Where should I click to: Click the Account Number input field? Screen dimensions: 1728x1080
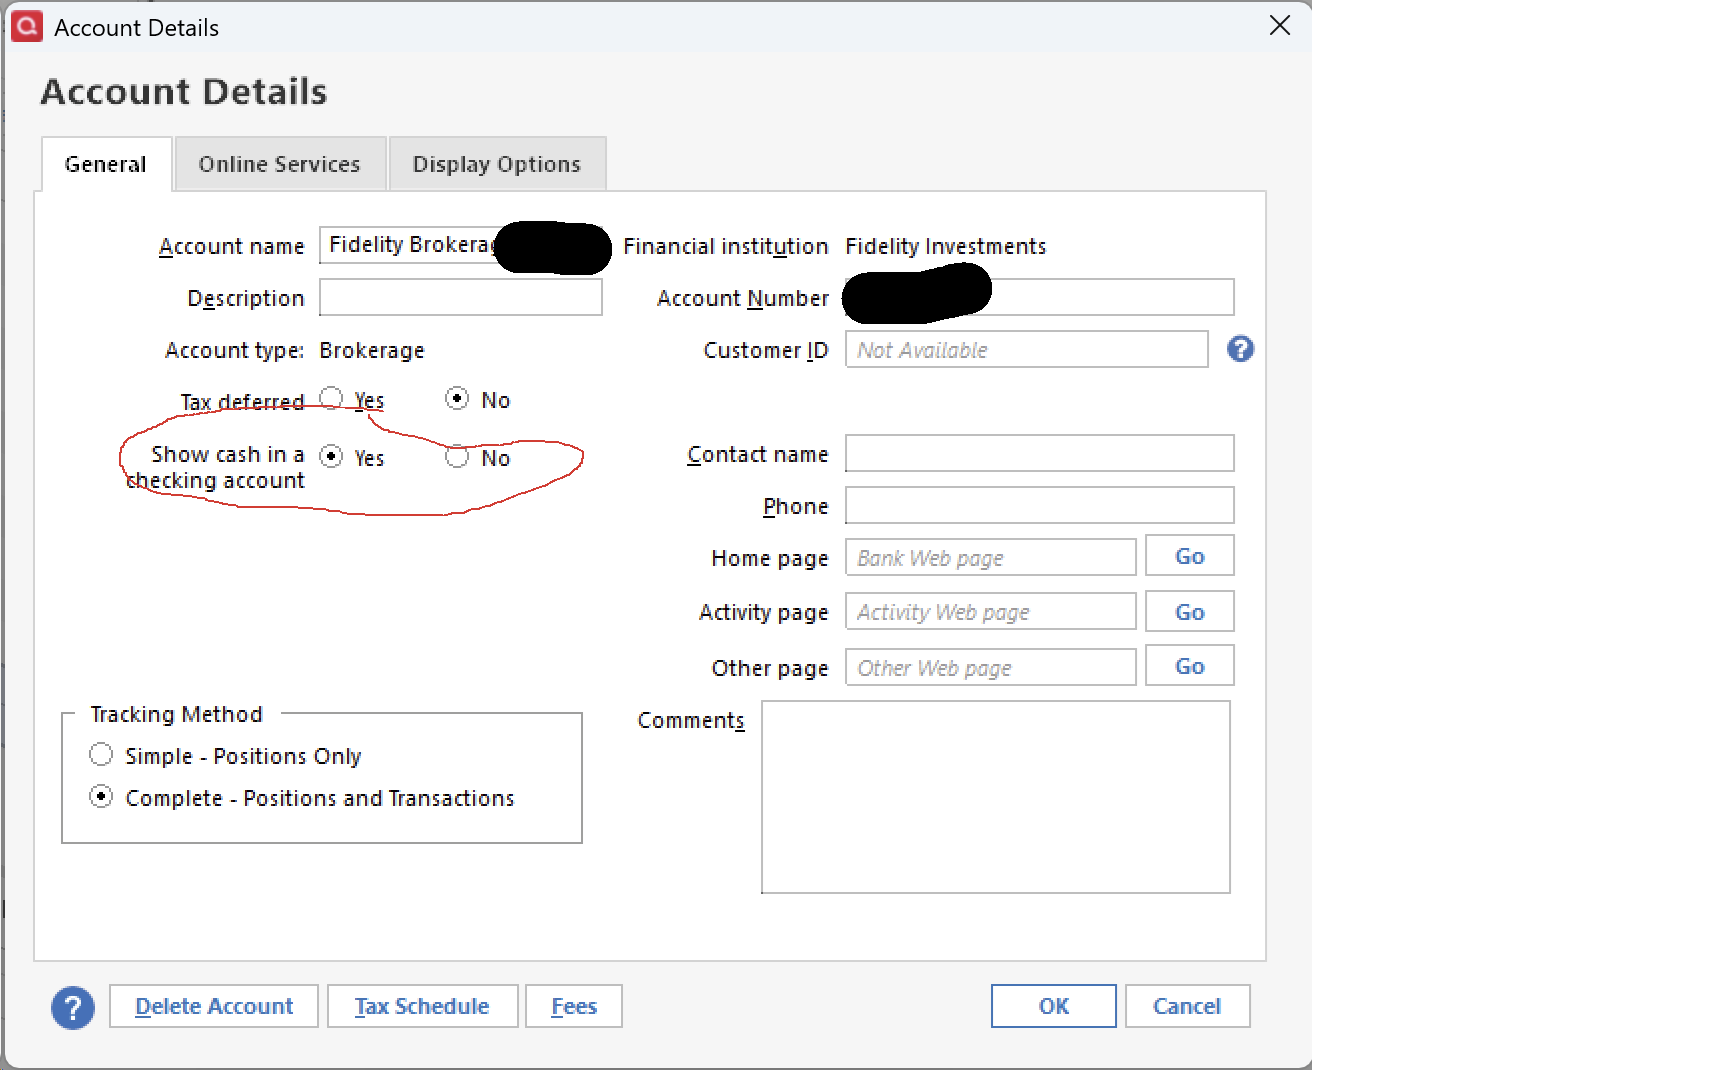[x=1040, y=297]
